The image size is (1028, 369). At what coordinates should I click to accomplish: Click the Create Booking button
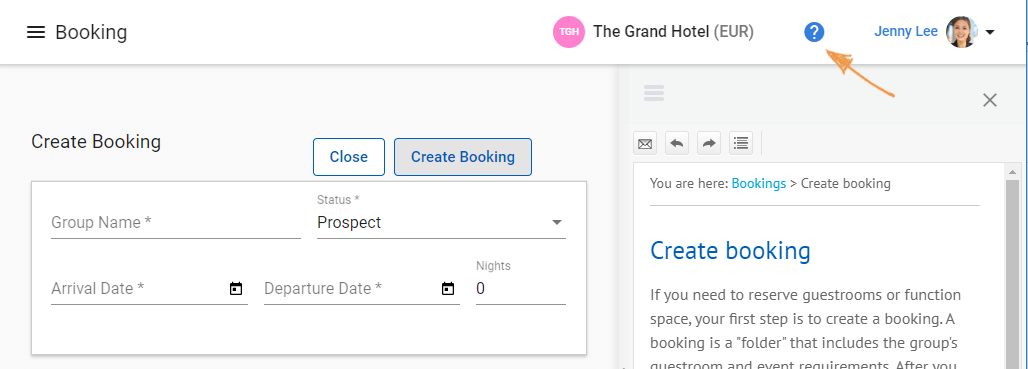point(463,157)
